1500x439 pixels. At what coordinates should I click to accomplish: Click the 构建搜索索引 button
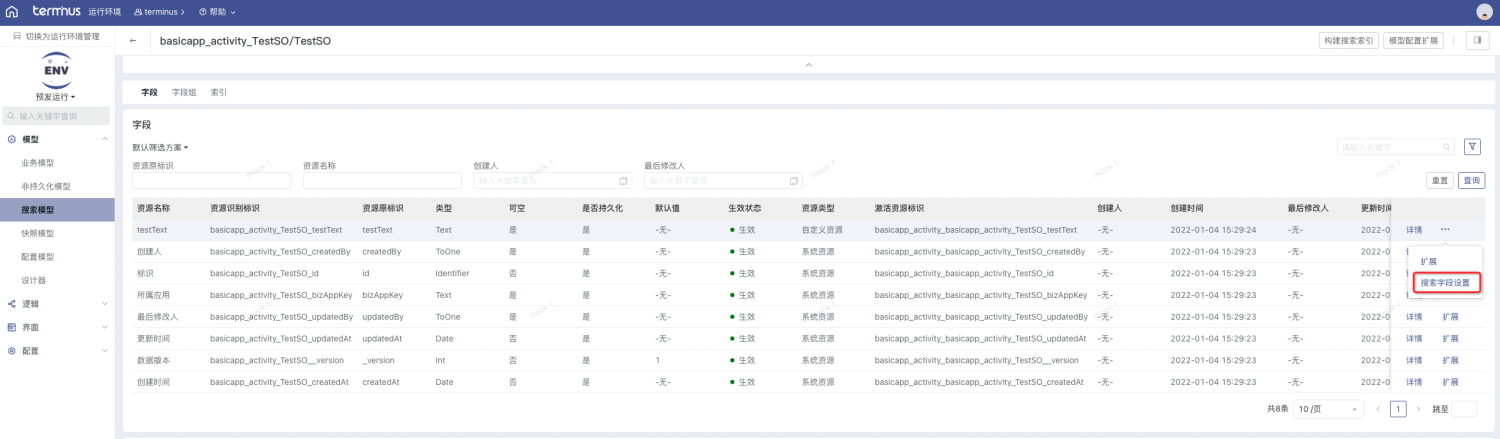point(1349,41)
